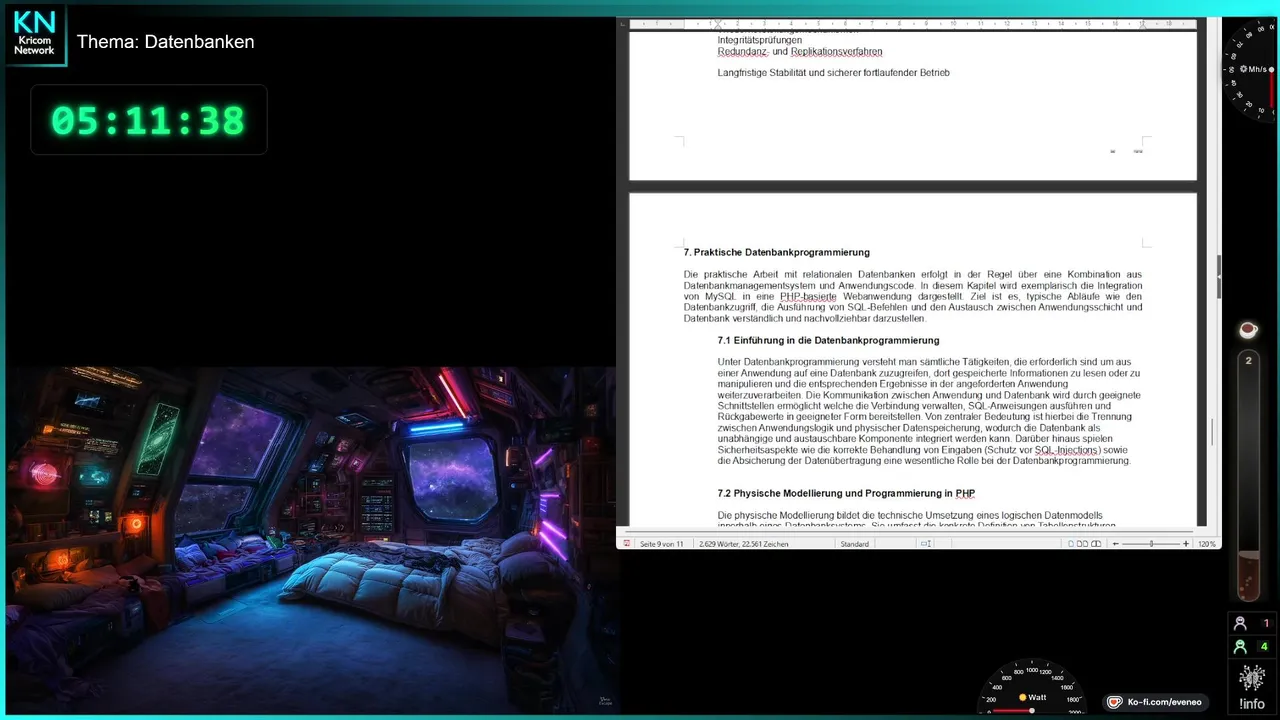This screenshot has height=720, width=1280.
Task: Click the coffee cup icon on right panel
Action: tap(1248, 329)
